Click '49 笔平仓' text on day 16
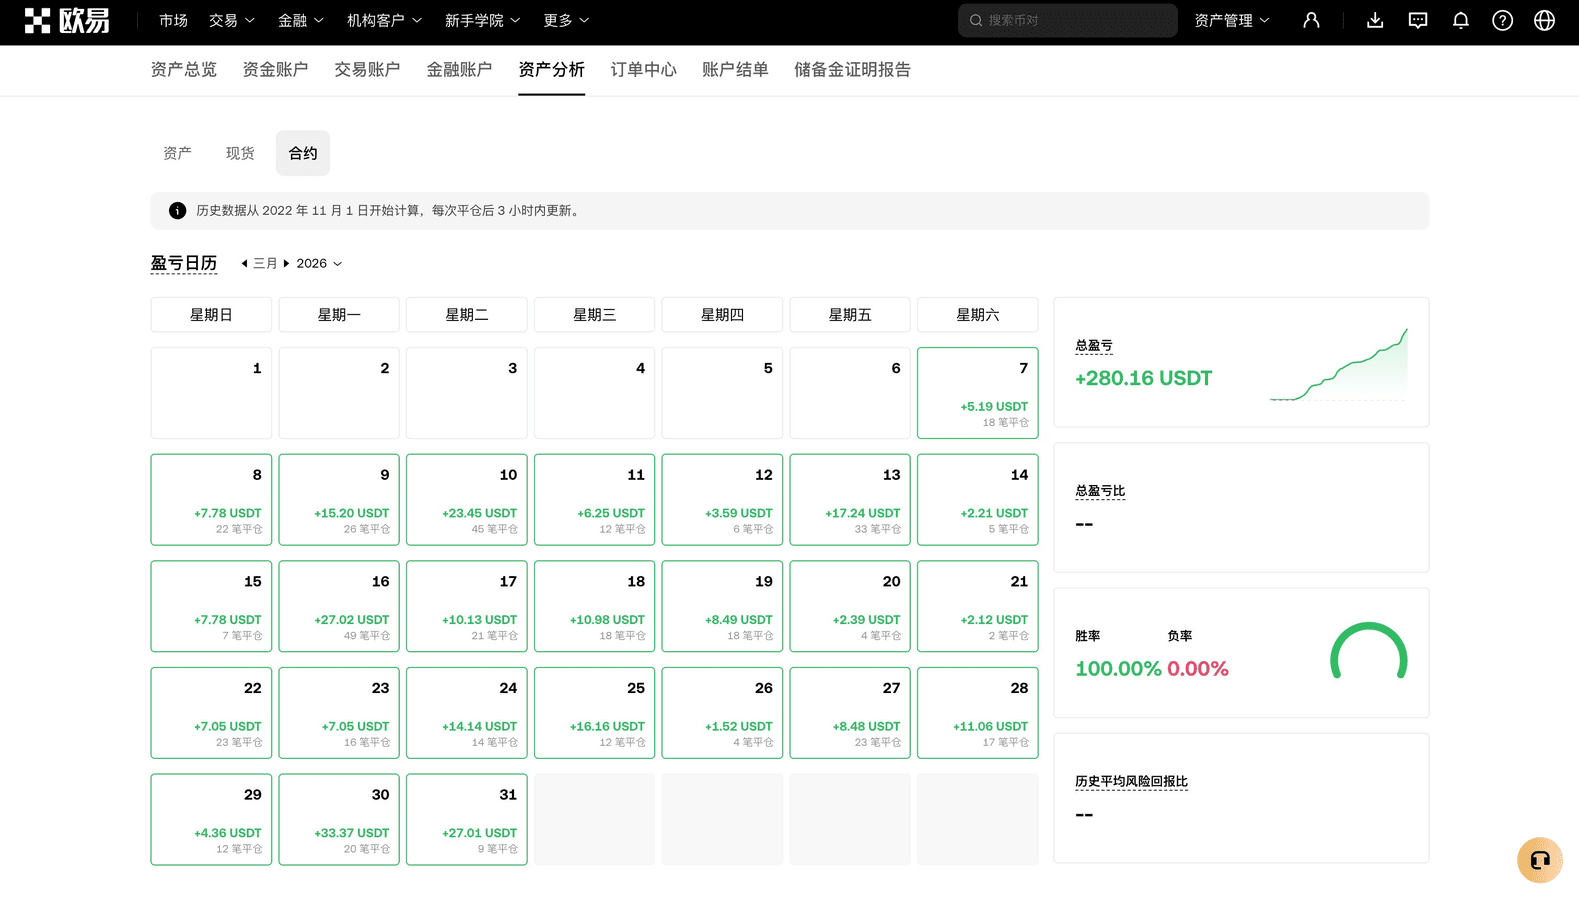Image resolution: width=1579 pixels, height=900 pixels. pyautogui.click(x=367, y=636)
